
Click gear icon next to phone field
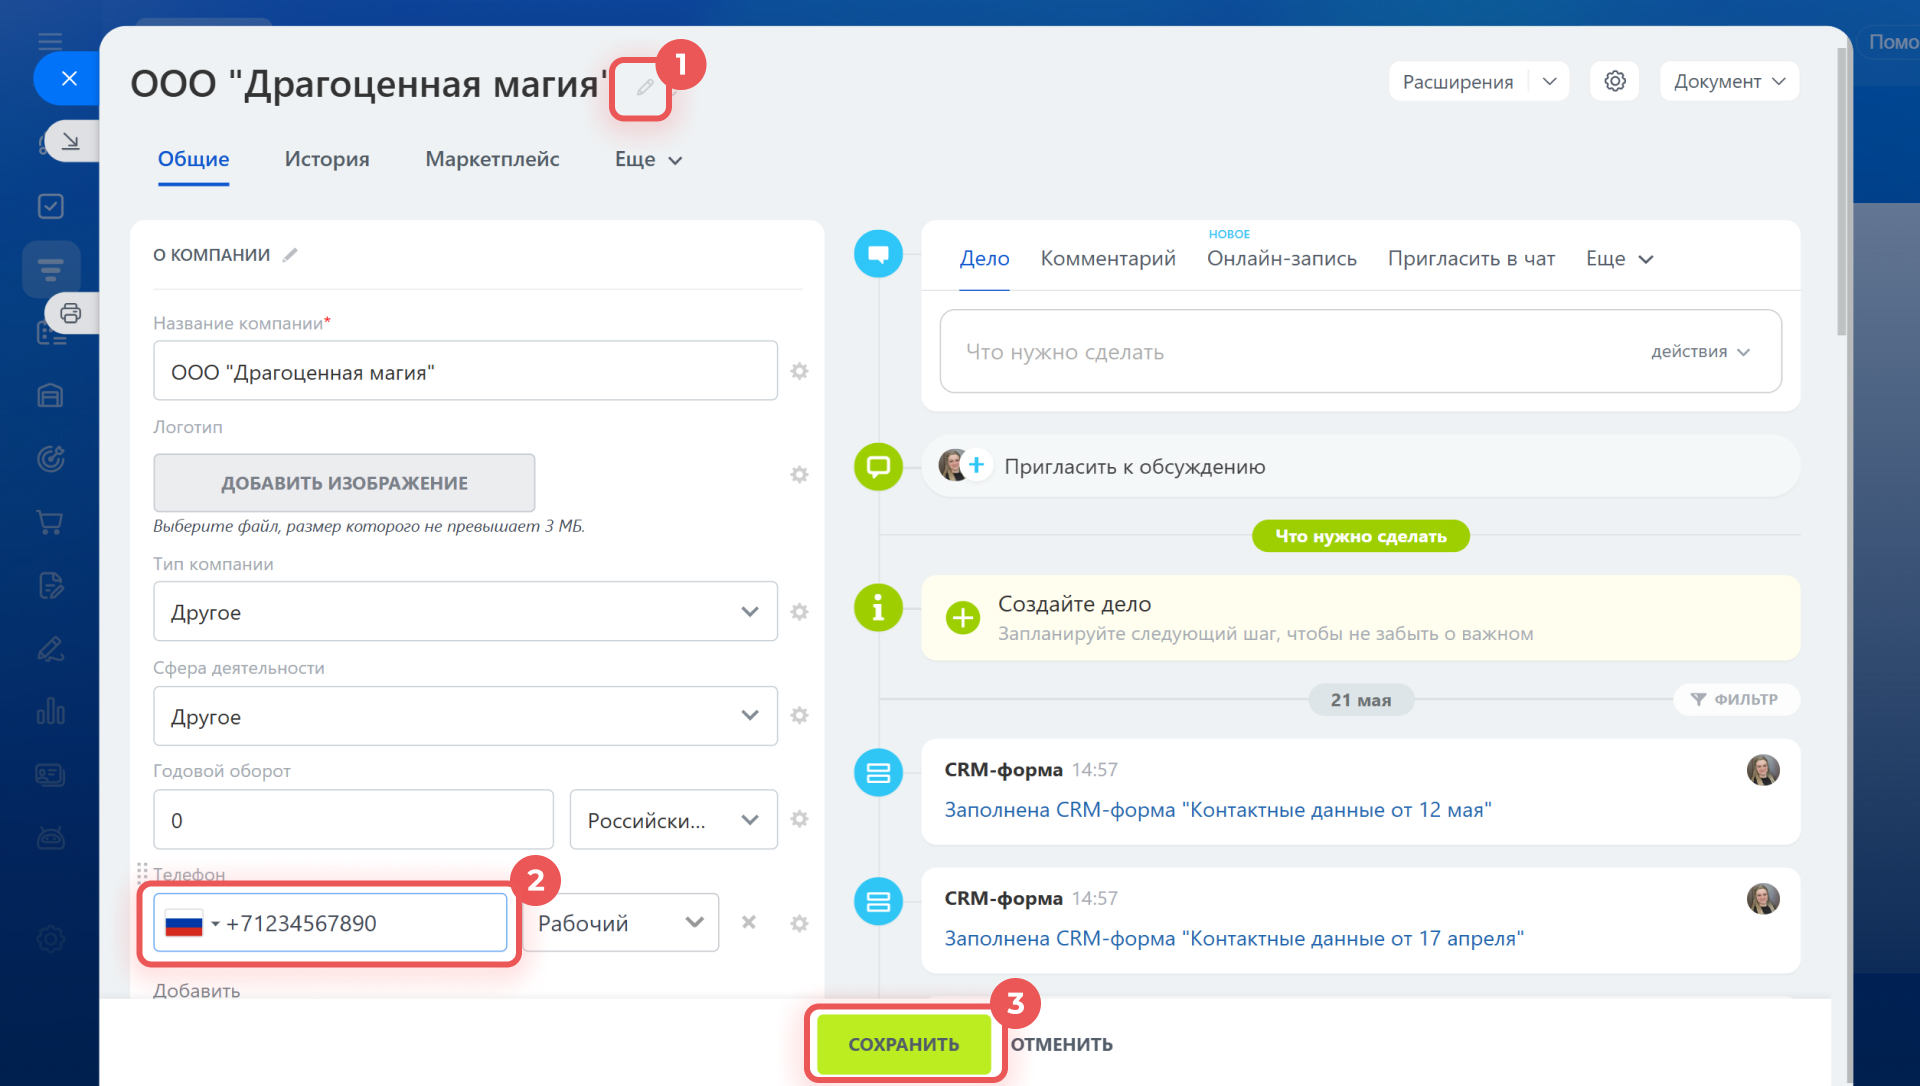(x=799, y=923)
